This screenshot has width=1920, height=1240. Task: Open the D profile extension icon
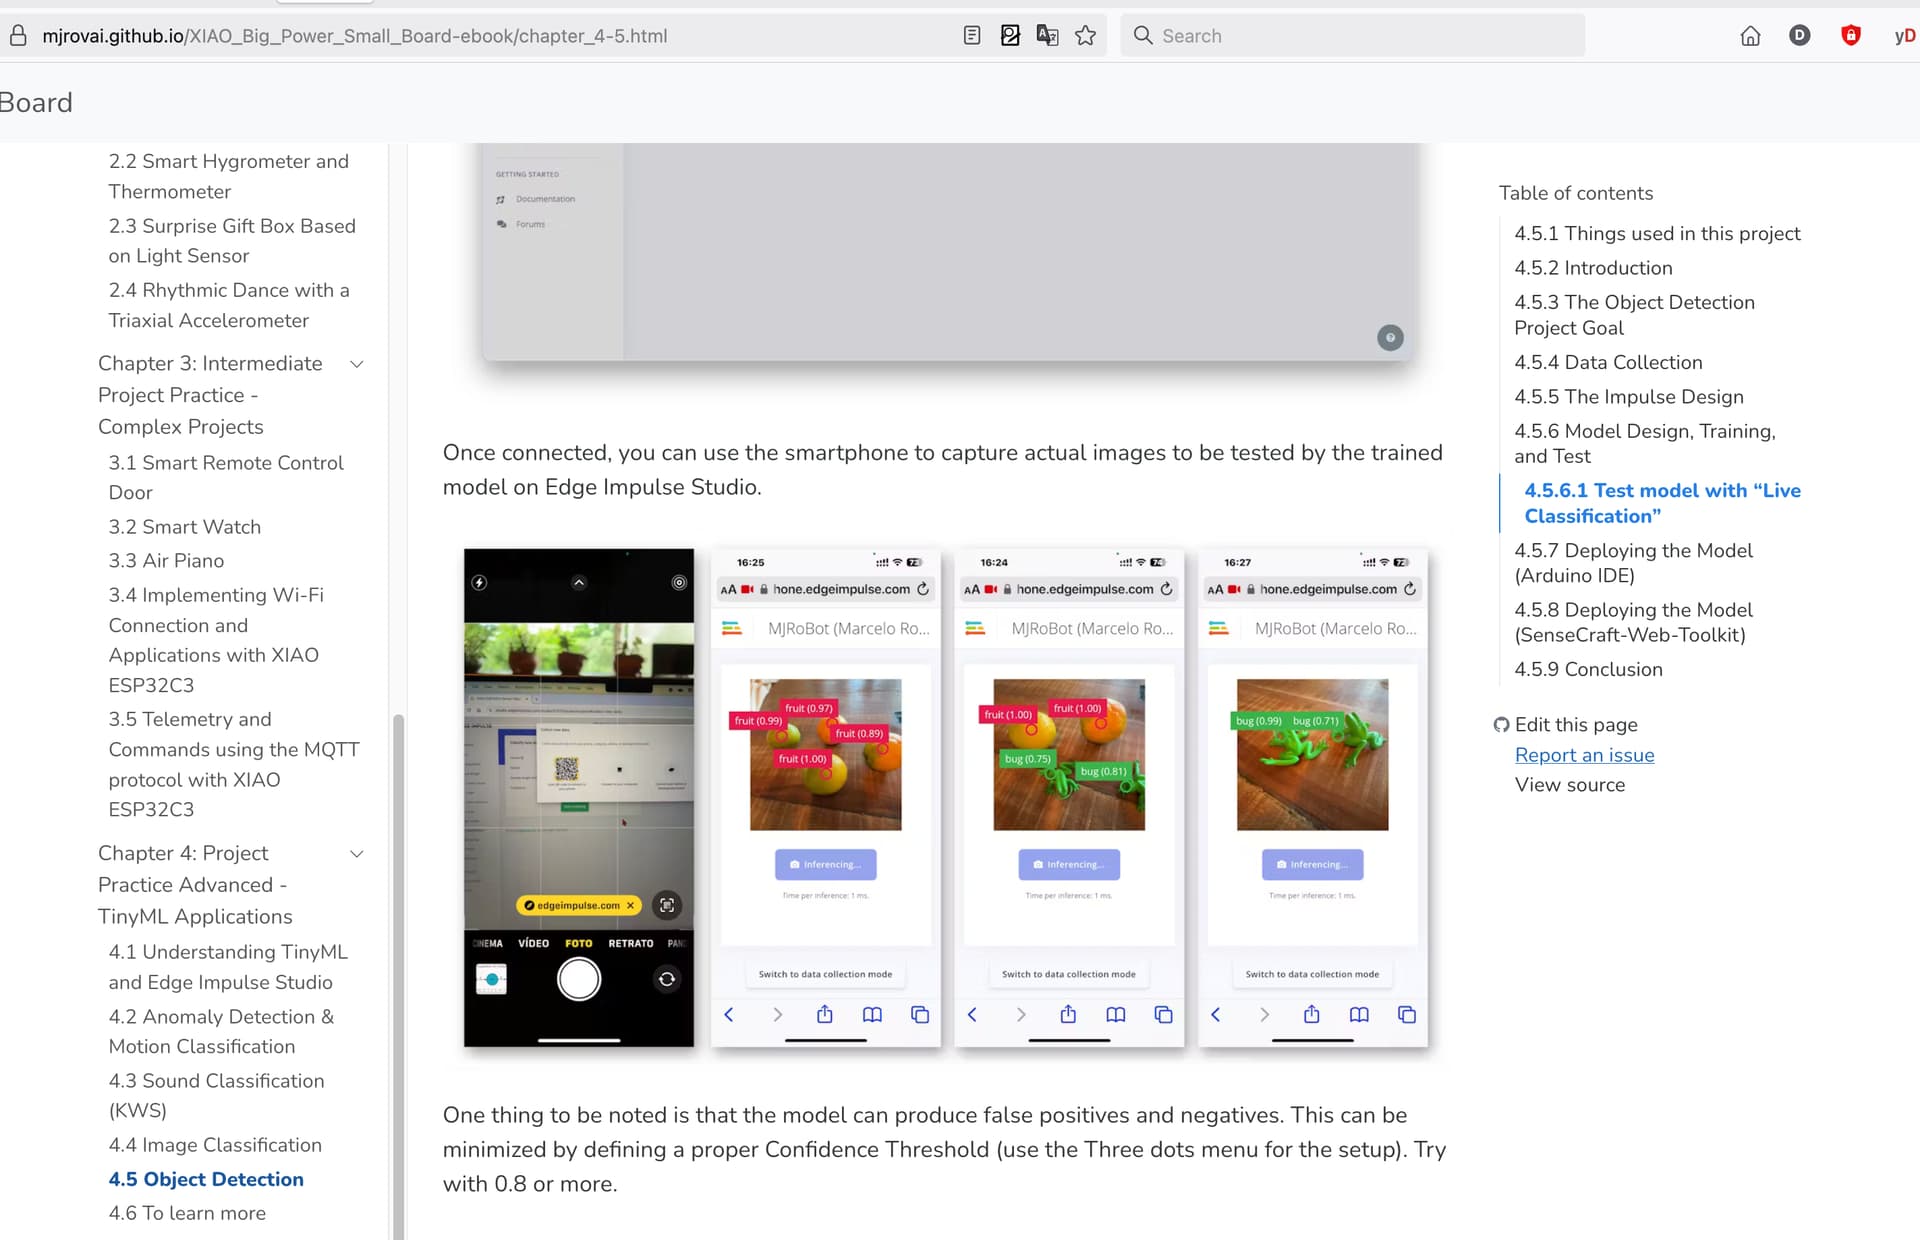tap(1799, 36)
